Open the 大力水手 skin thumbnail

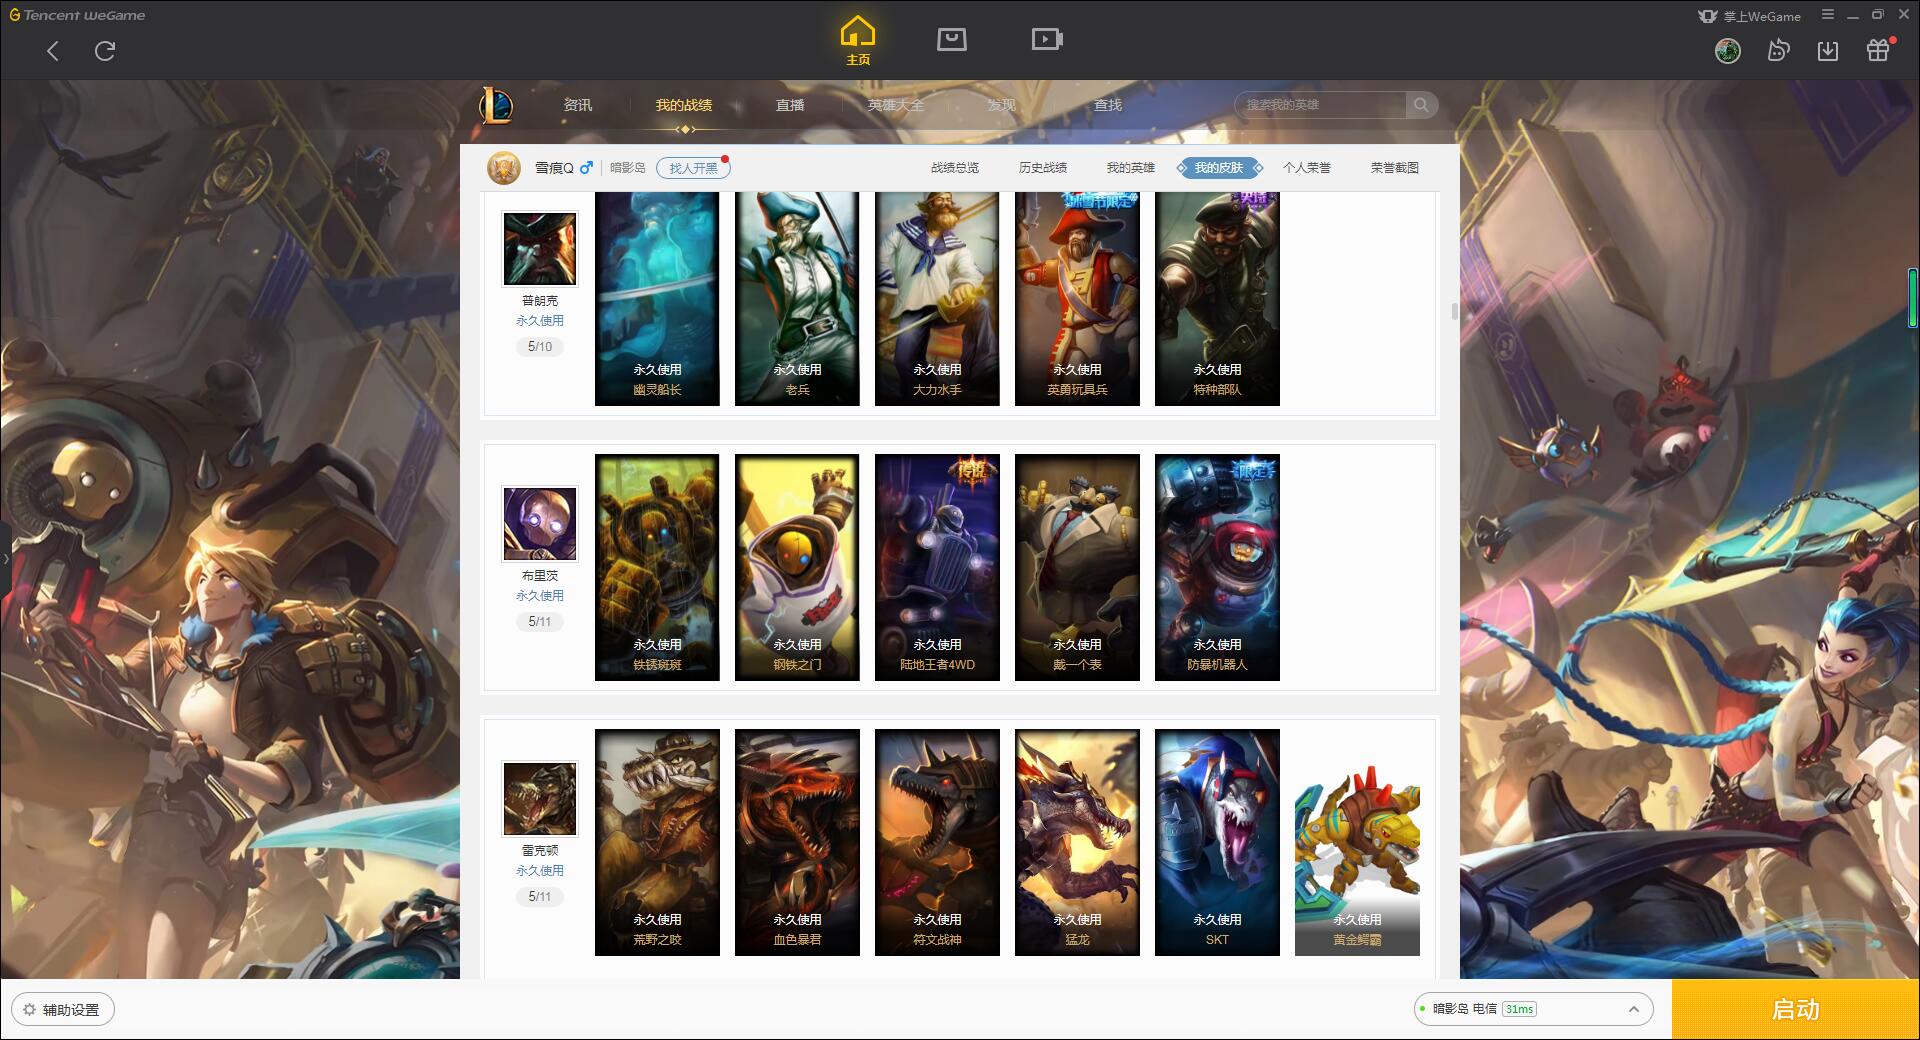tap(937, 299)
